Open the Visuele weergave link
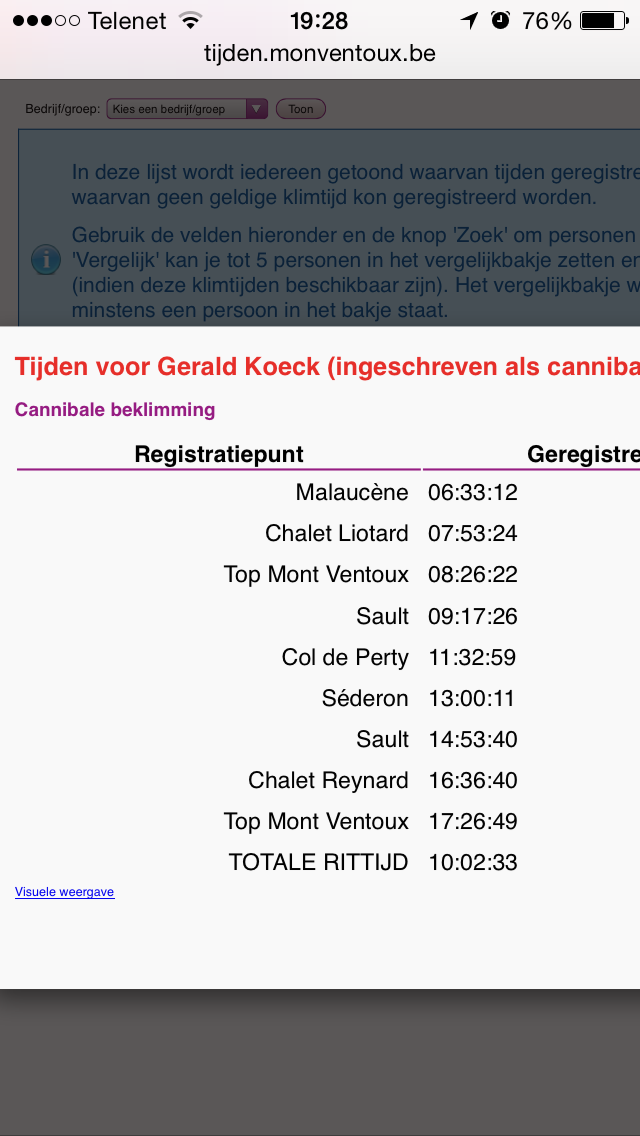The image size is (640, 1136). pos(65,892)
